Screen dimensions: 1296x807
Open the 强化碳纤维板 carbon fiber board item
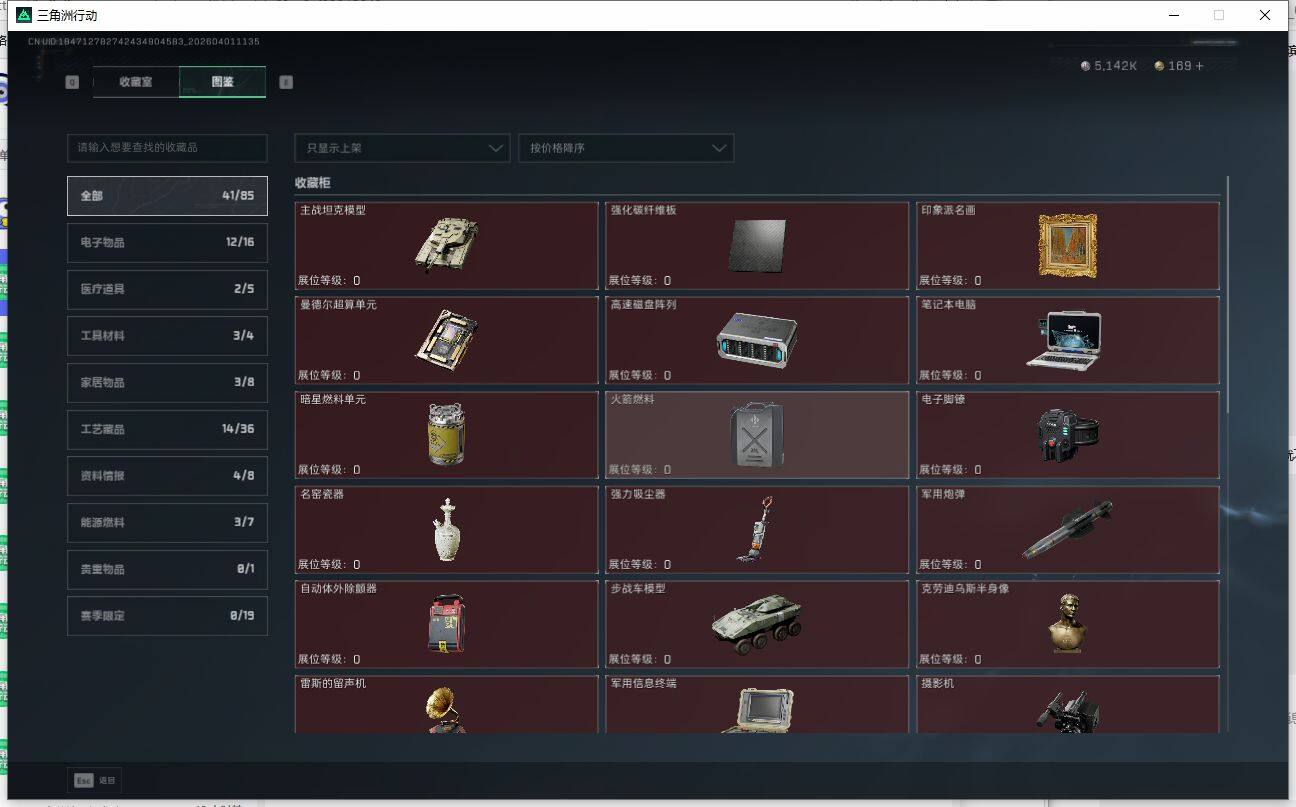[757, 246]
